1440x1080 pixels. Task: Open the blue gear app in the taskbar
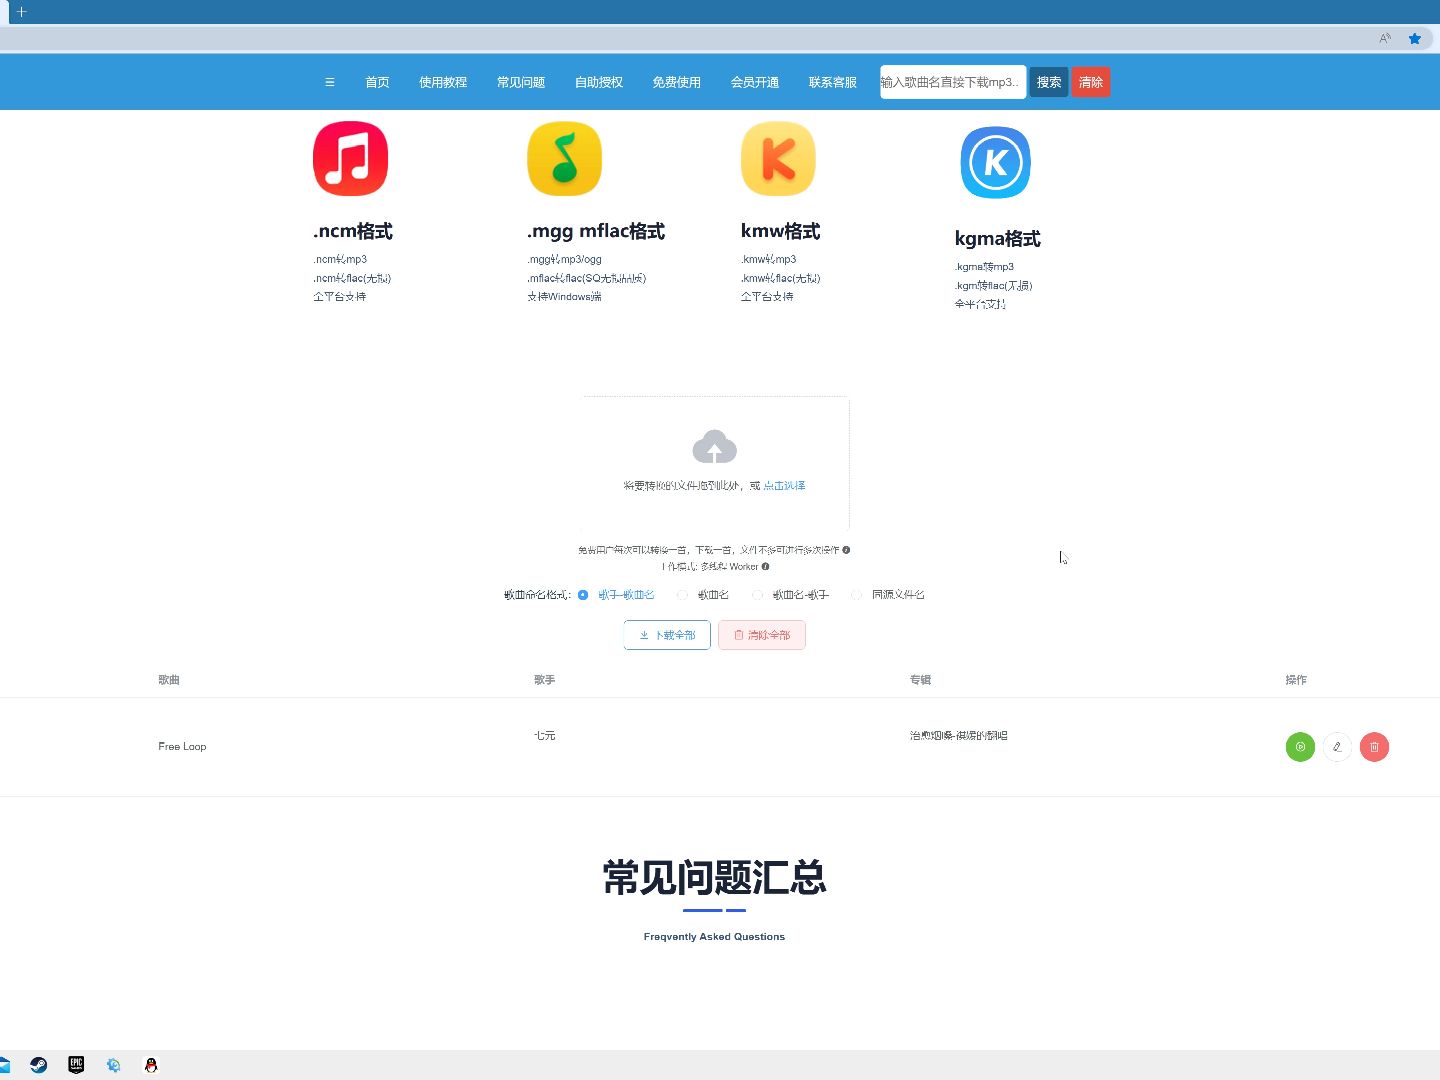click(x=113, y=1065)
